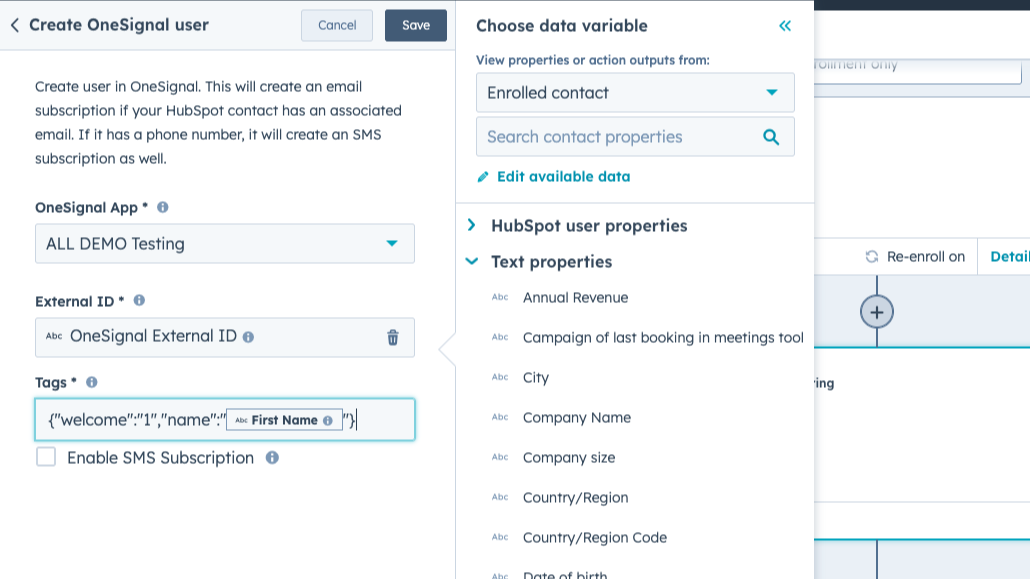Click the back arrow beside Create OneSignal user
Viewport: 1030px width, 579px height.
[x=15, y=25]
